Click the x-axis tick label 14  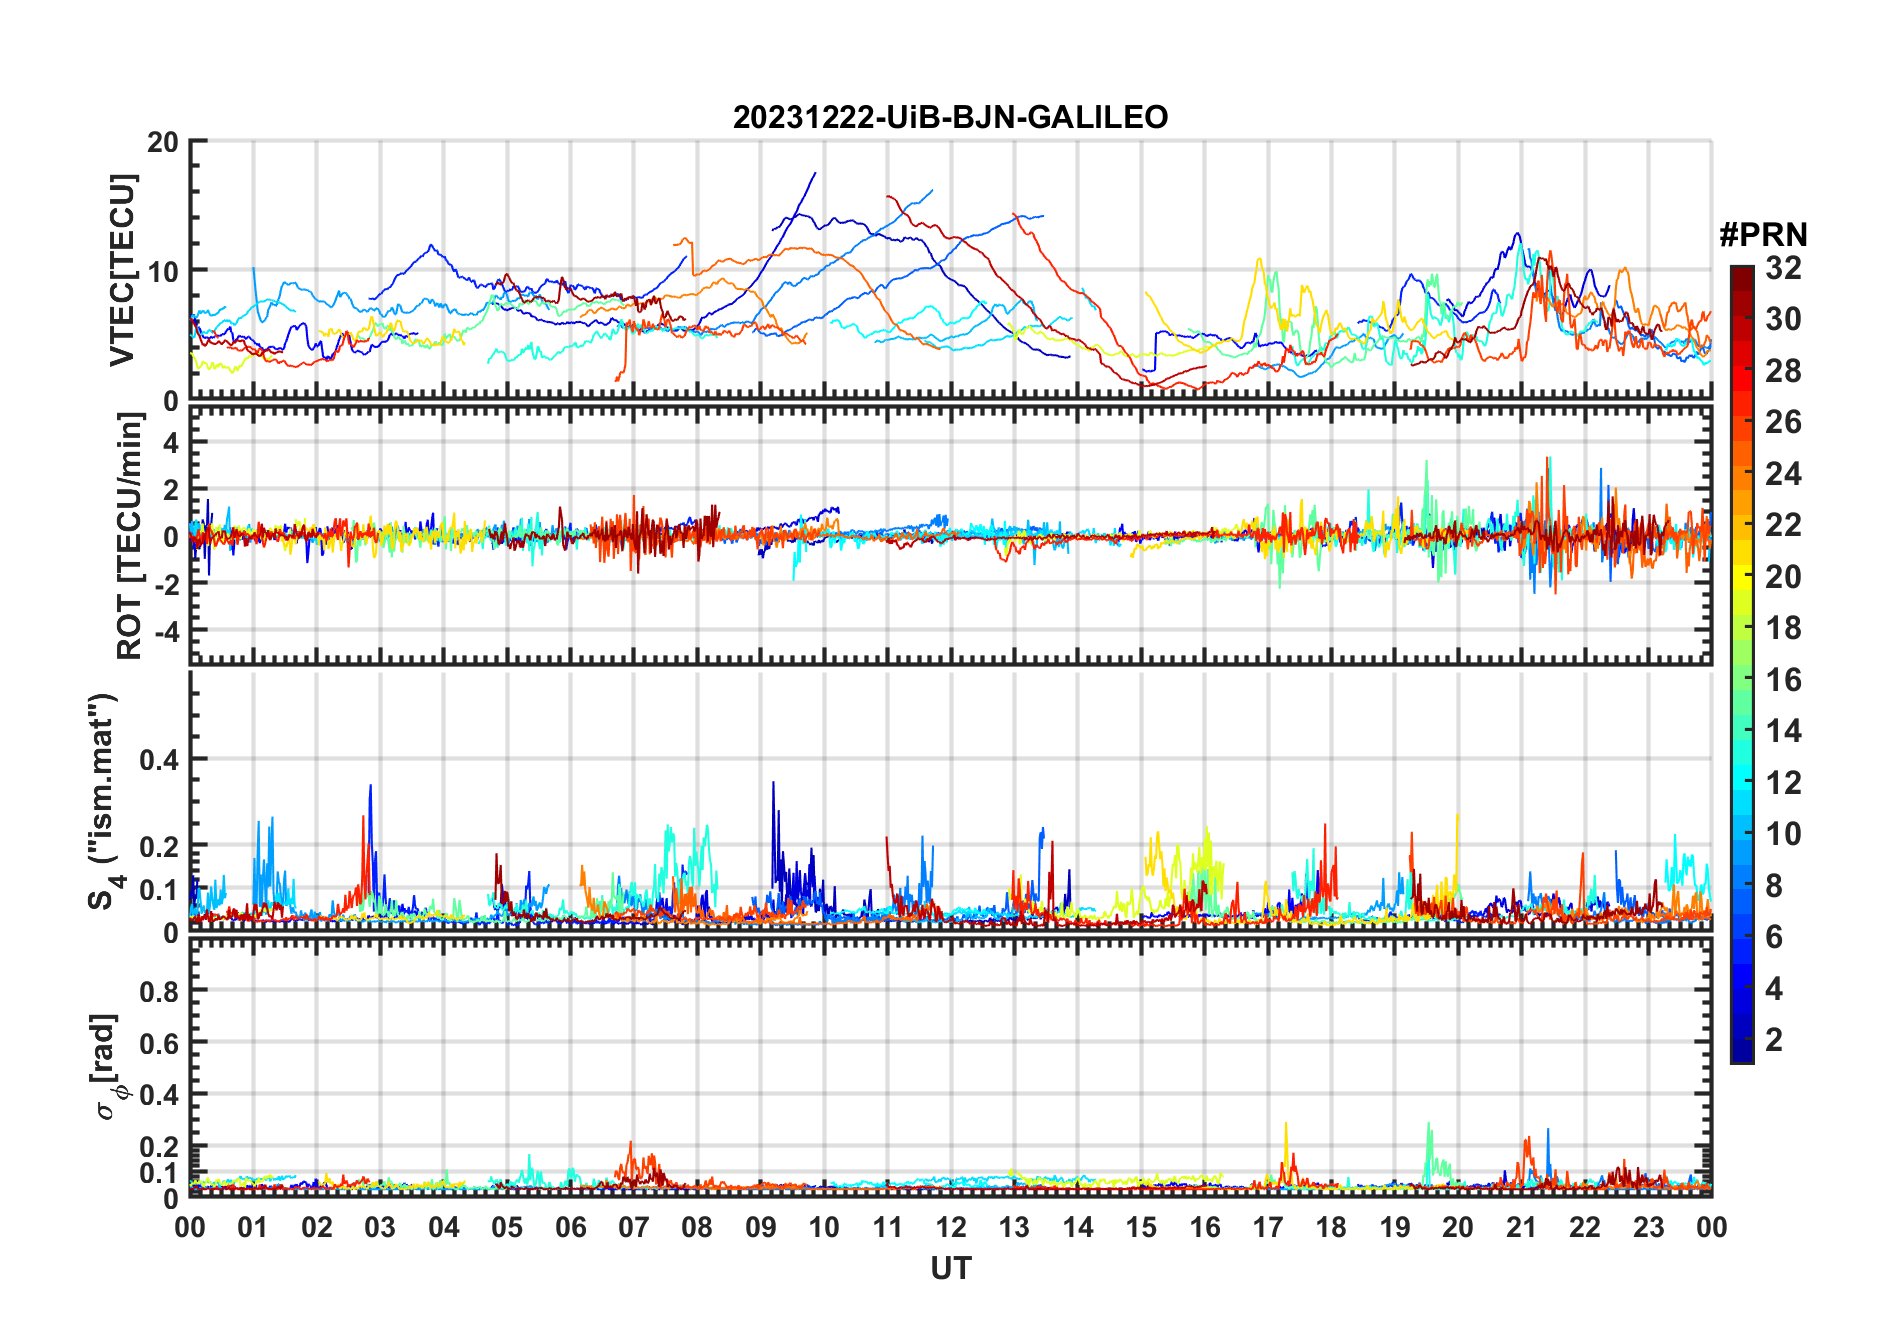tap(1078, 1227)
